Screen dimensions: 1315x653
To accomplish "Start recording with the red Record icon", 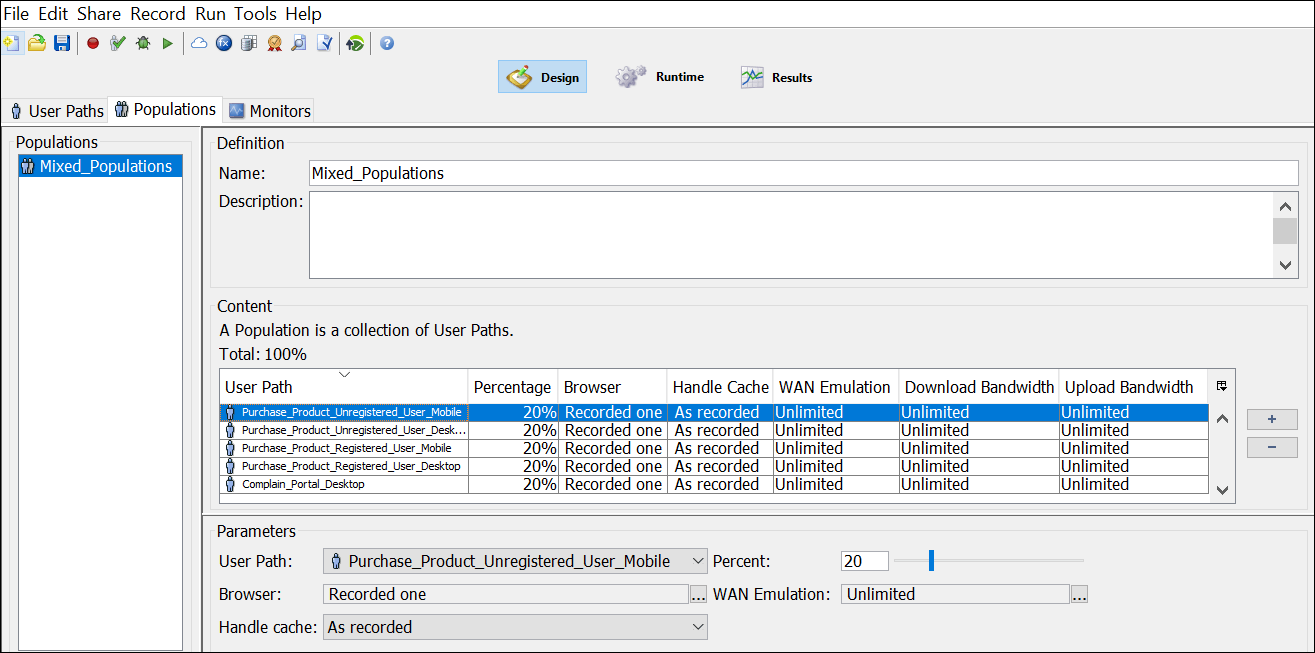I will 93,43.
